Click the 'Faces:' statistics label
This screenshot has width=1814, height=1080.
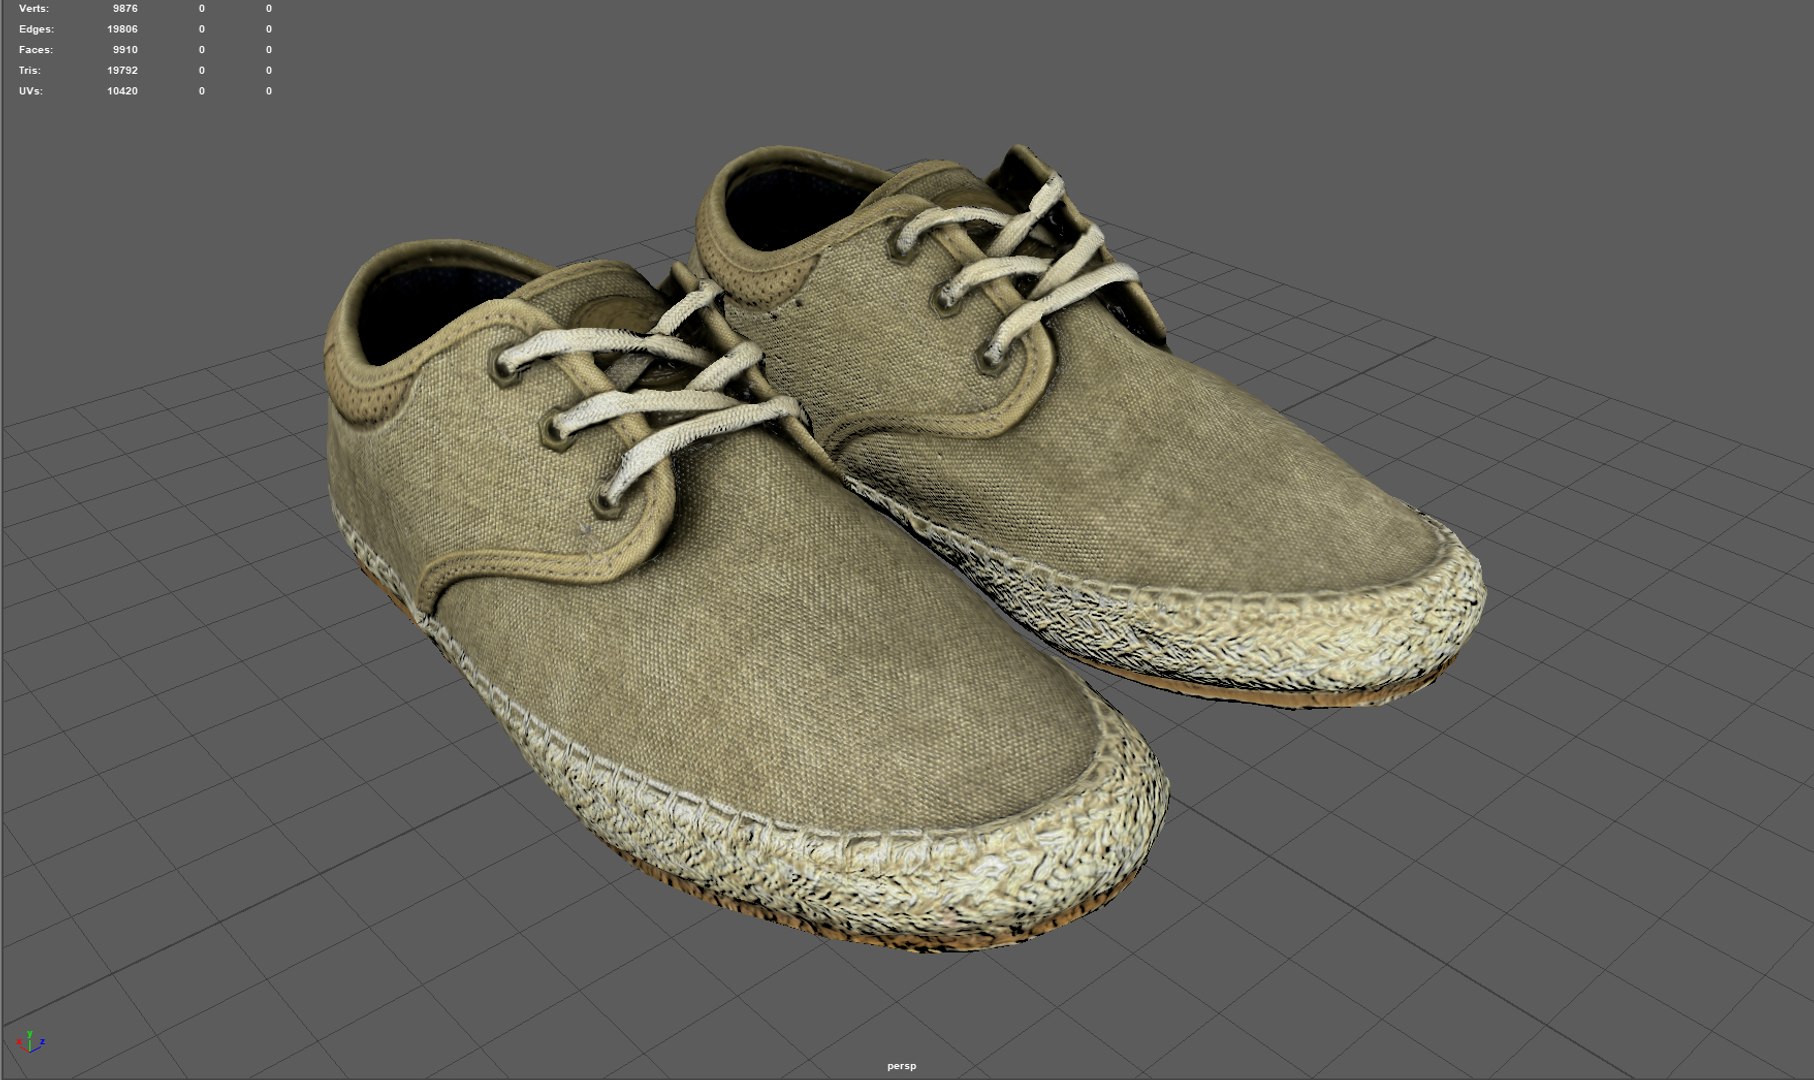coord(36,50)
